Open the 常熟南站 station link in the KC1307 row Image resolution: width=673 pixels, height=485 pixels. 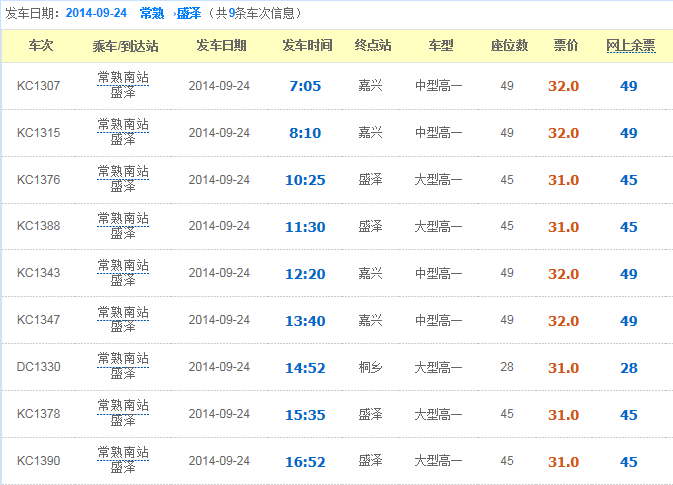point(123,78)
